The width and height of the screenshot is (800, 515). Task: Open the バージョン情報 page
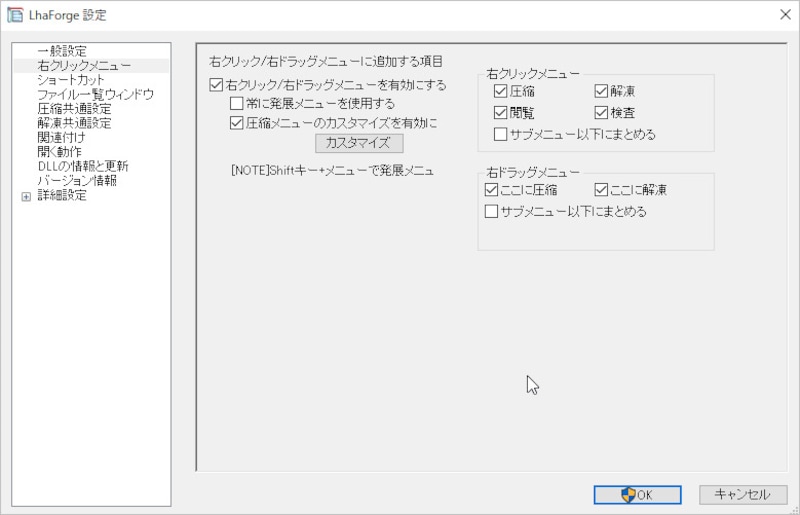(77, 180)
